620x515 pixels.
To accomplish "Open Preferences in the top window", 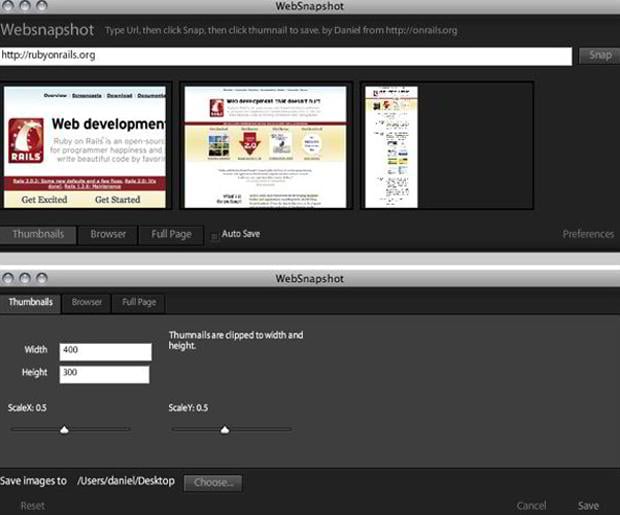I will point(588,234).
